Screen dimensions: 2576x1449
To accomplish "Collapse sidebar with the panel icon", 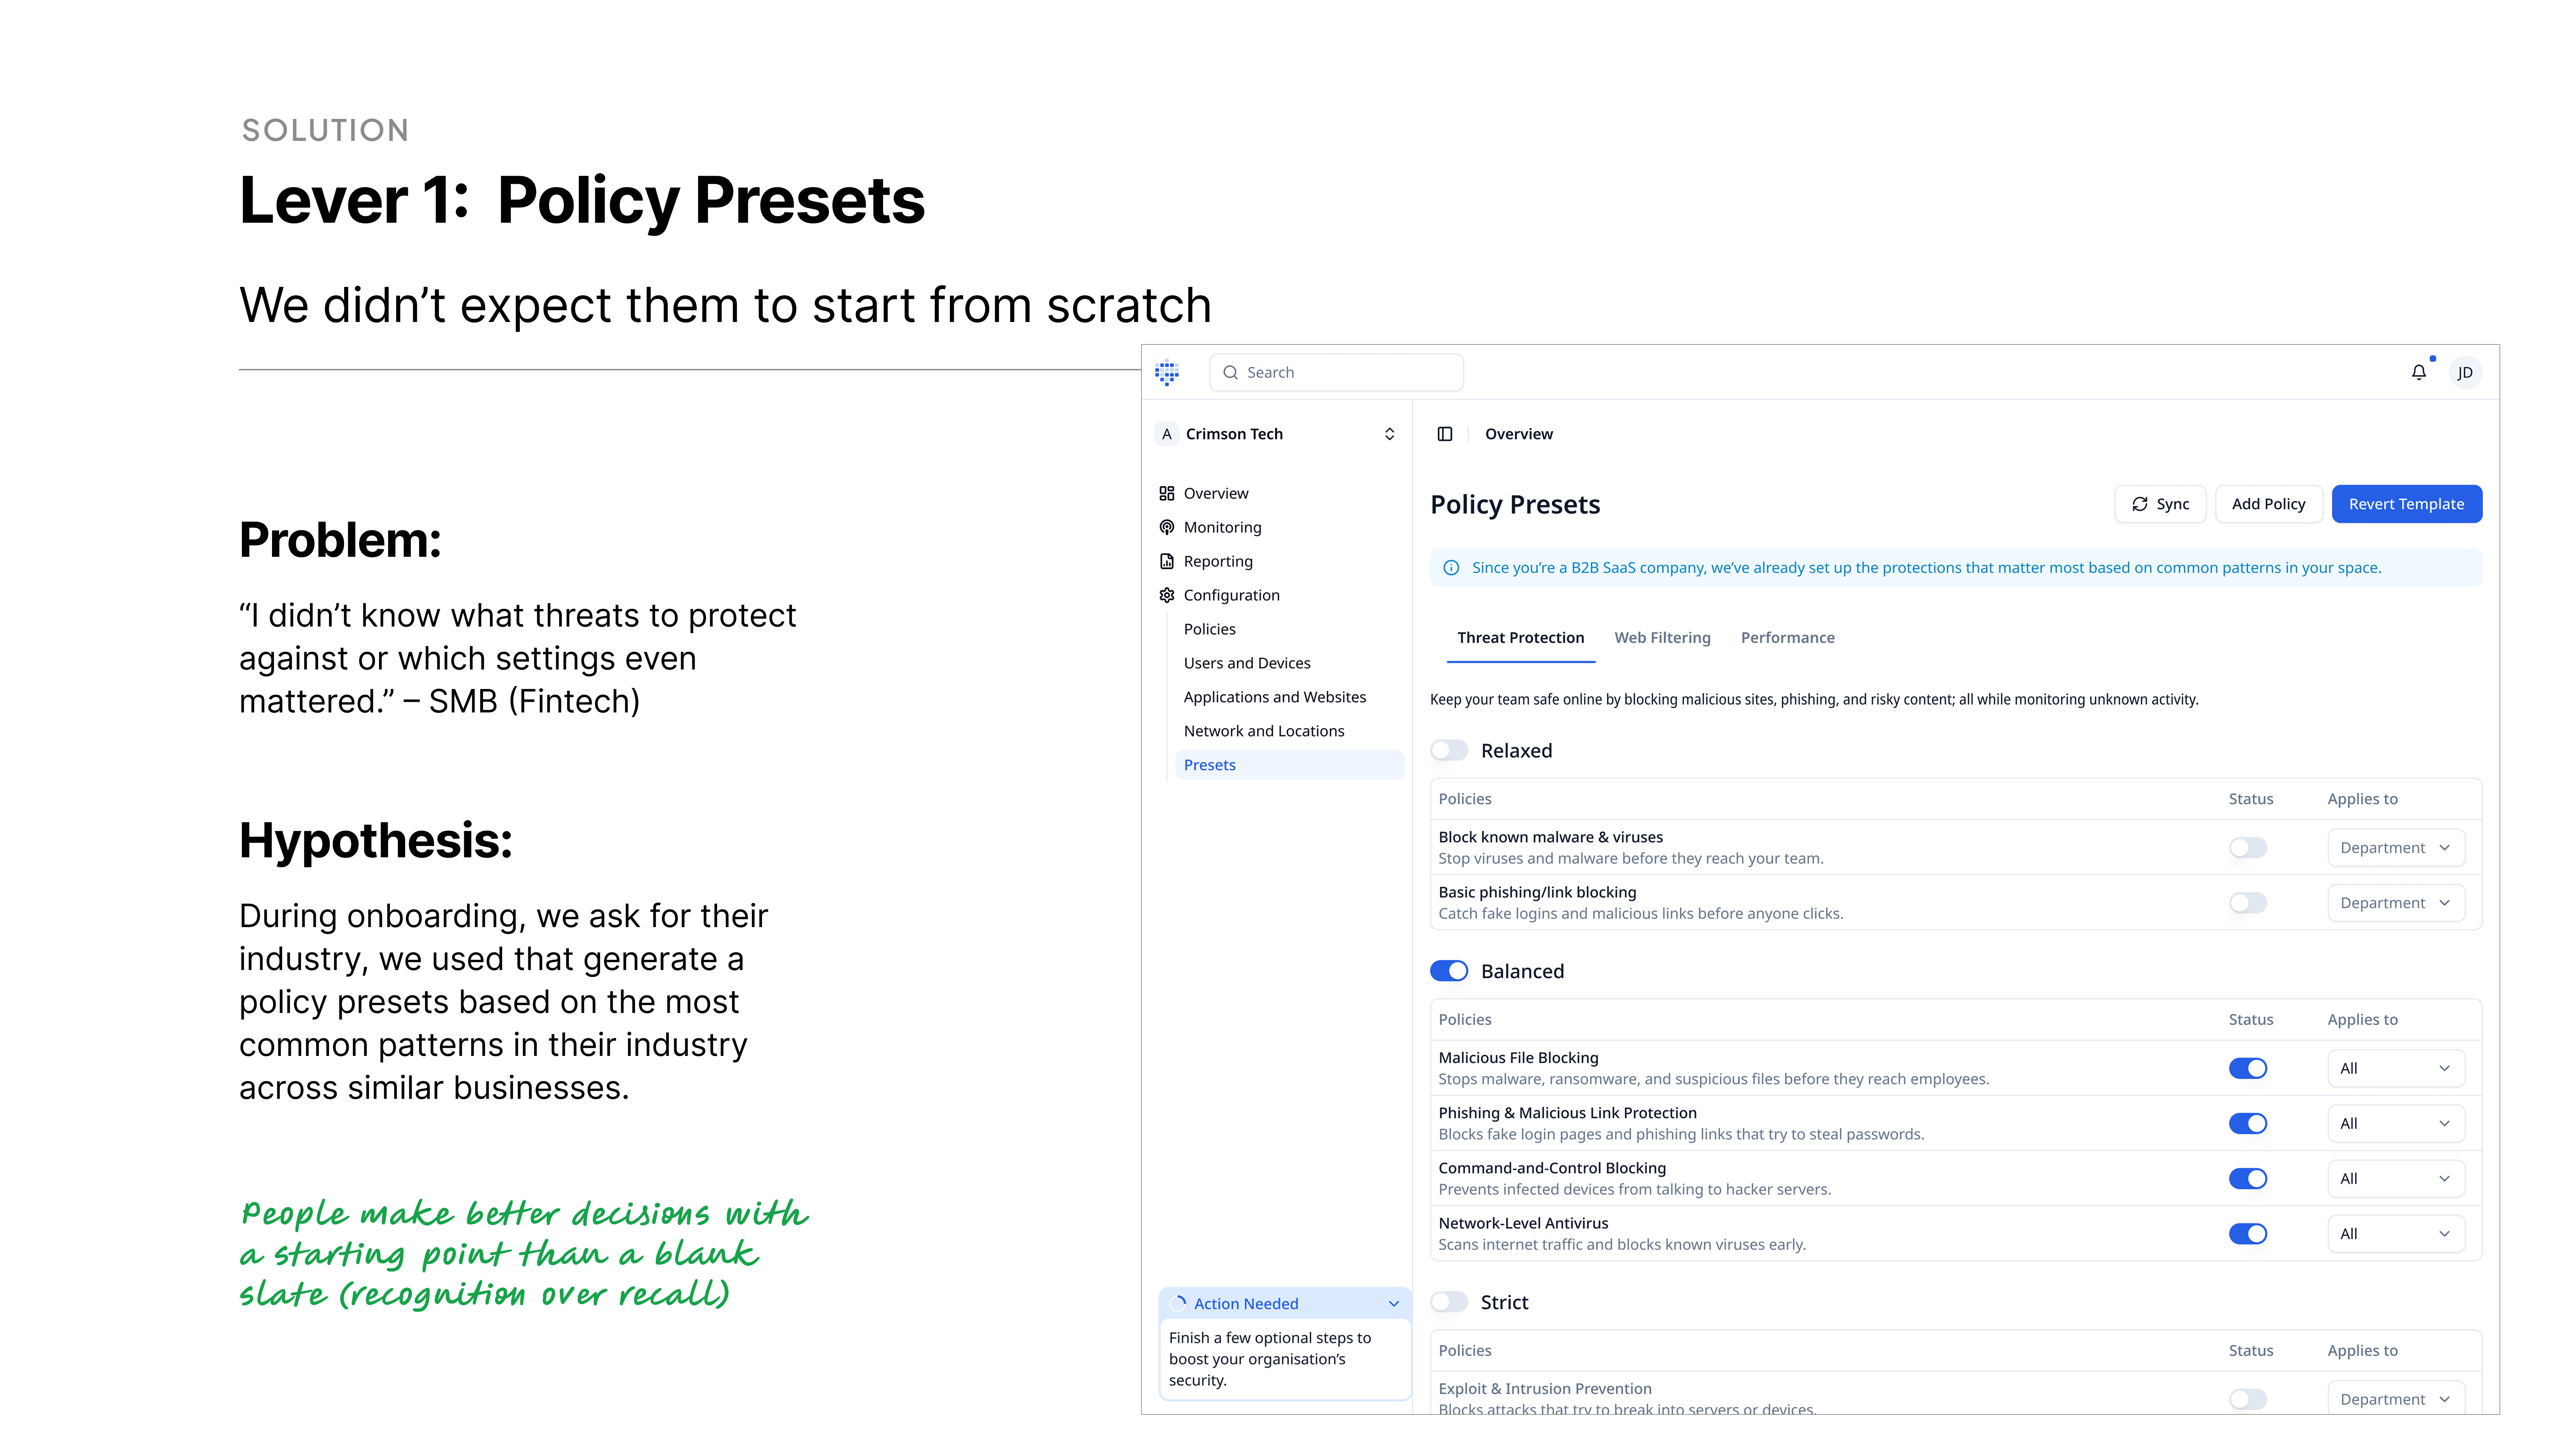I will [x=1445, y=434].
